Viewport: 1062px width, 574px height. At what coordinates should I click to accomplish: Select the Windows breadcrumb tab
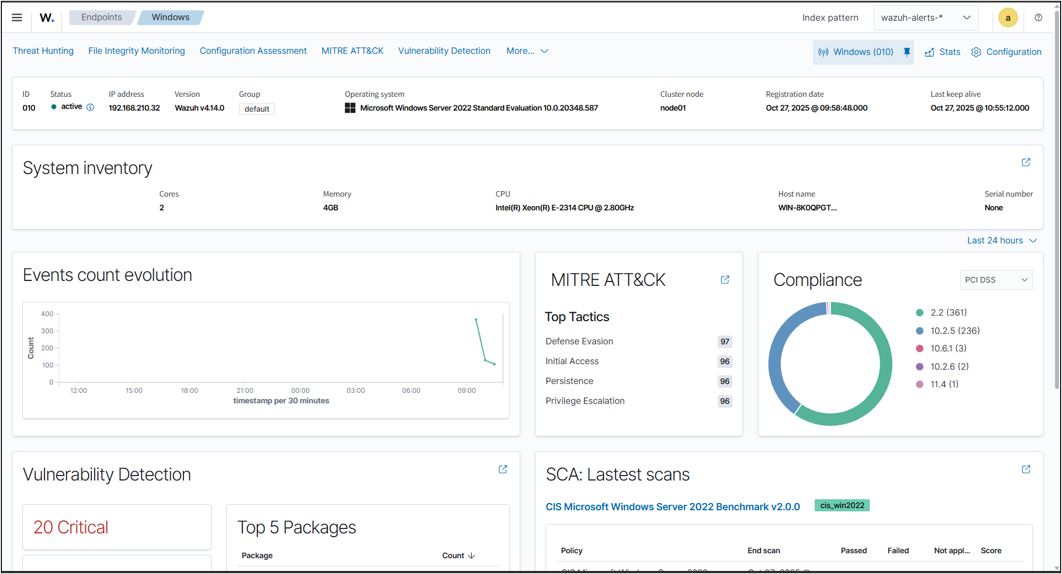[x=171, y=18]
